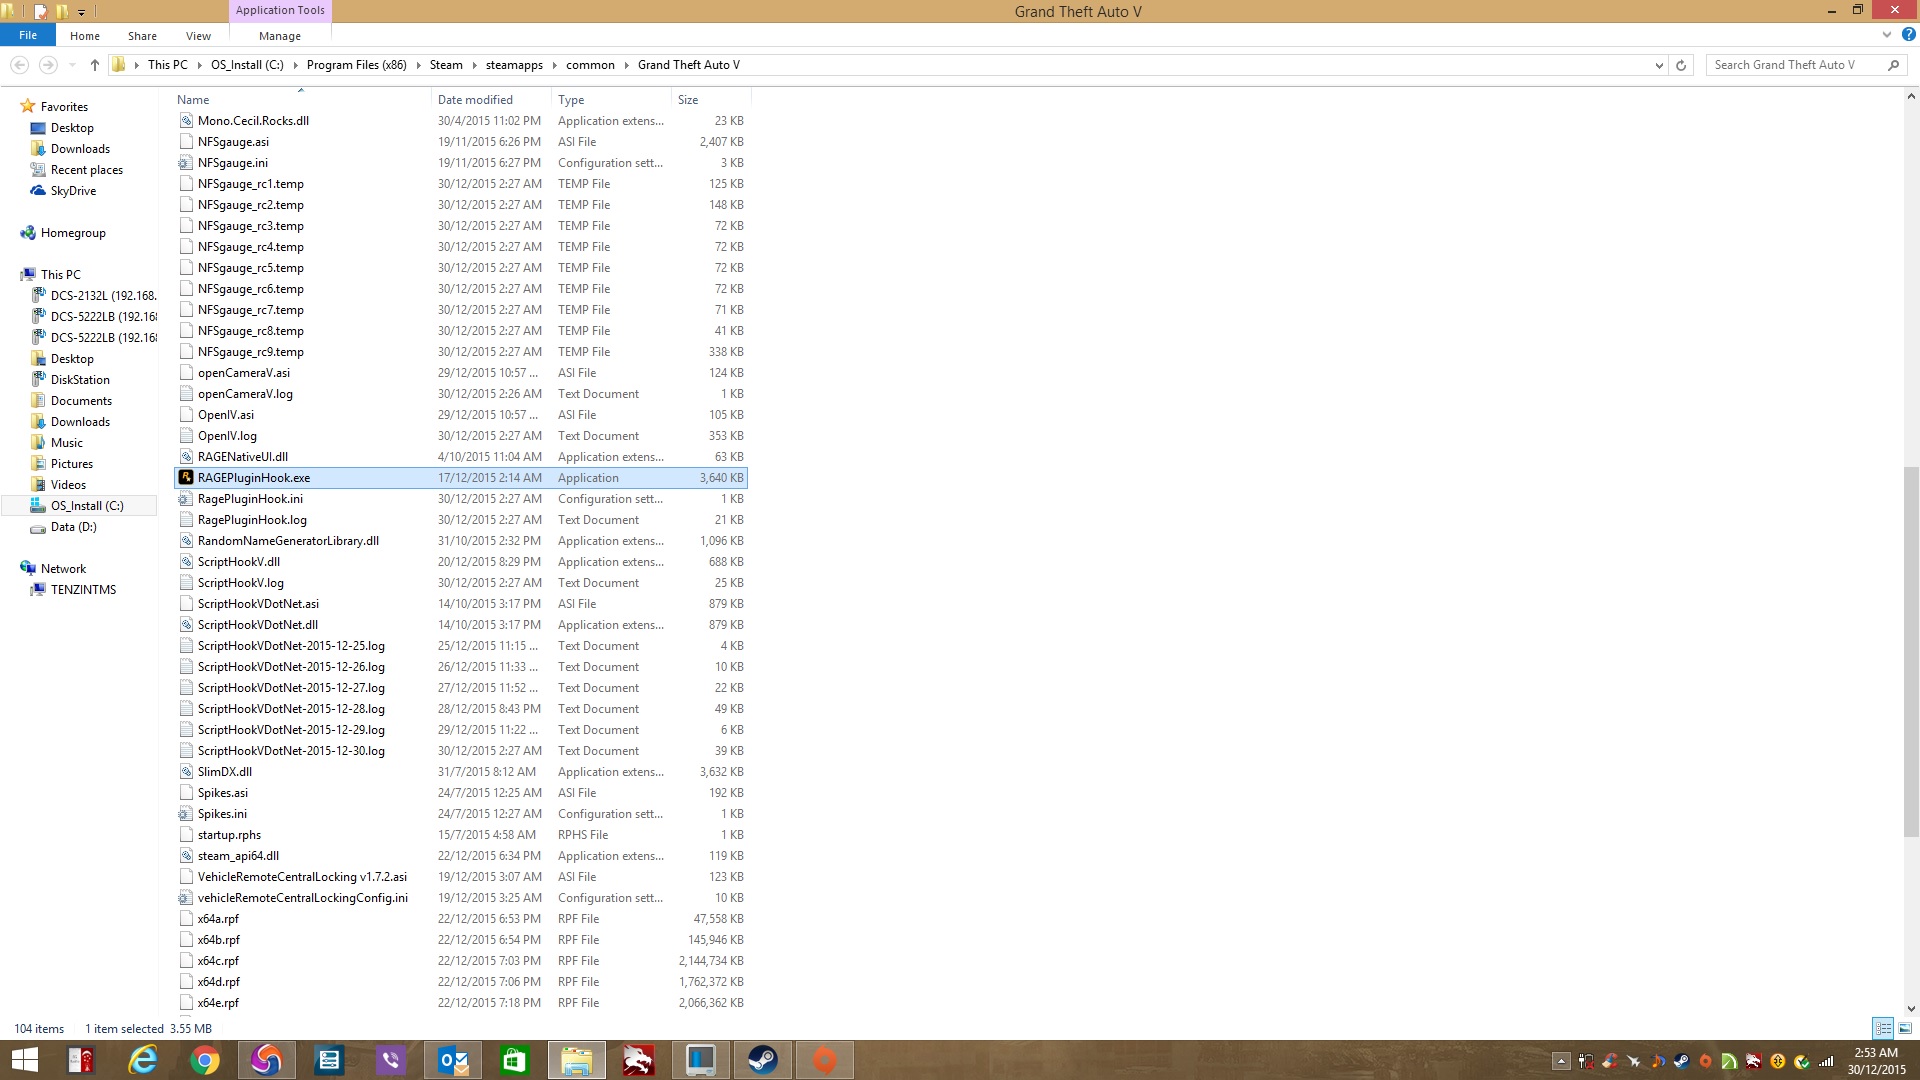Select the RAGEPluginHook.exe application icon

pyautogui.click(x=186, y=478)
